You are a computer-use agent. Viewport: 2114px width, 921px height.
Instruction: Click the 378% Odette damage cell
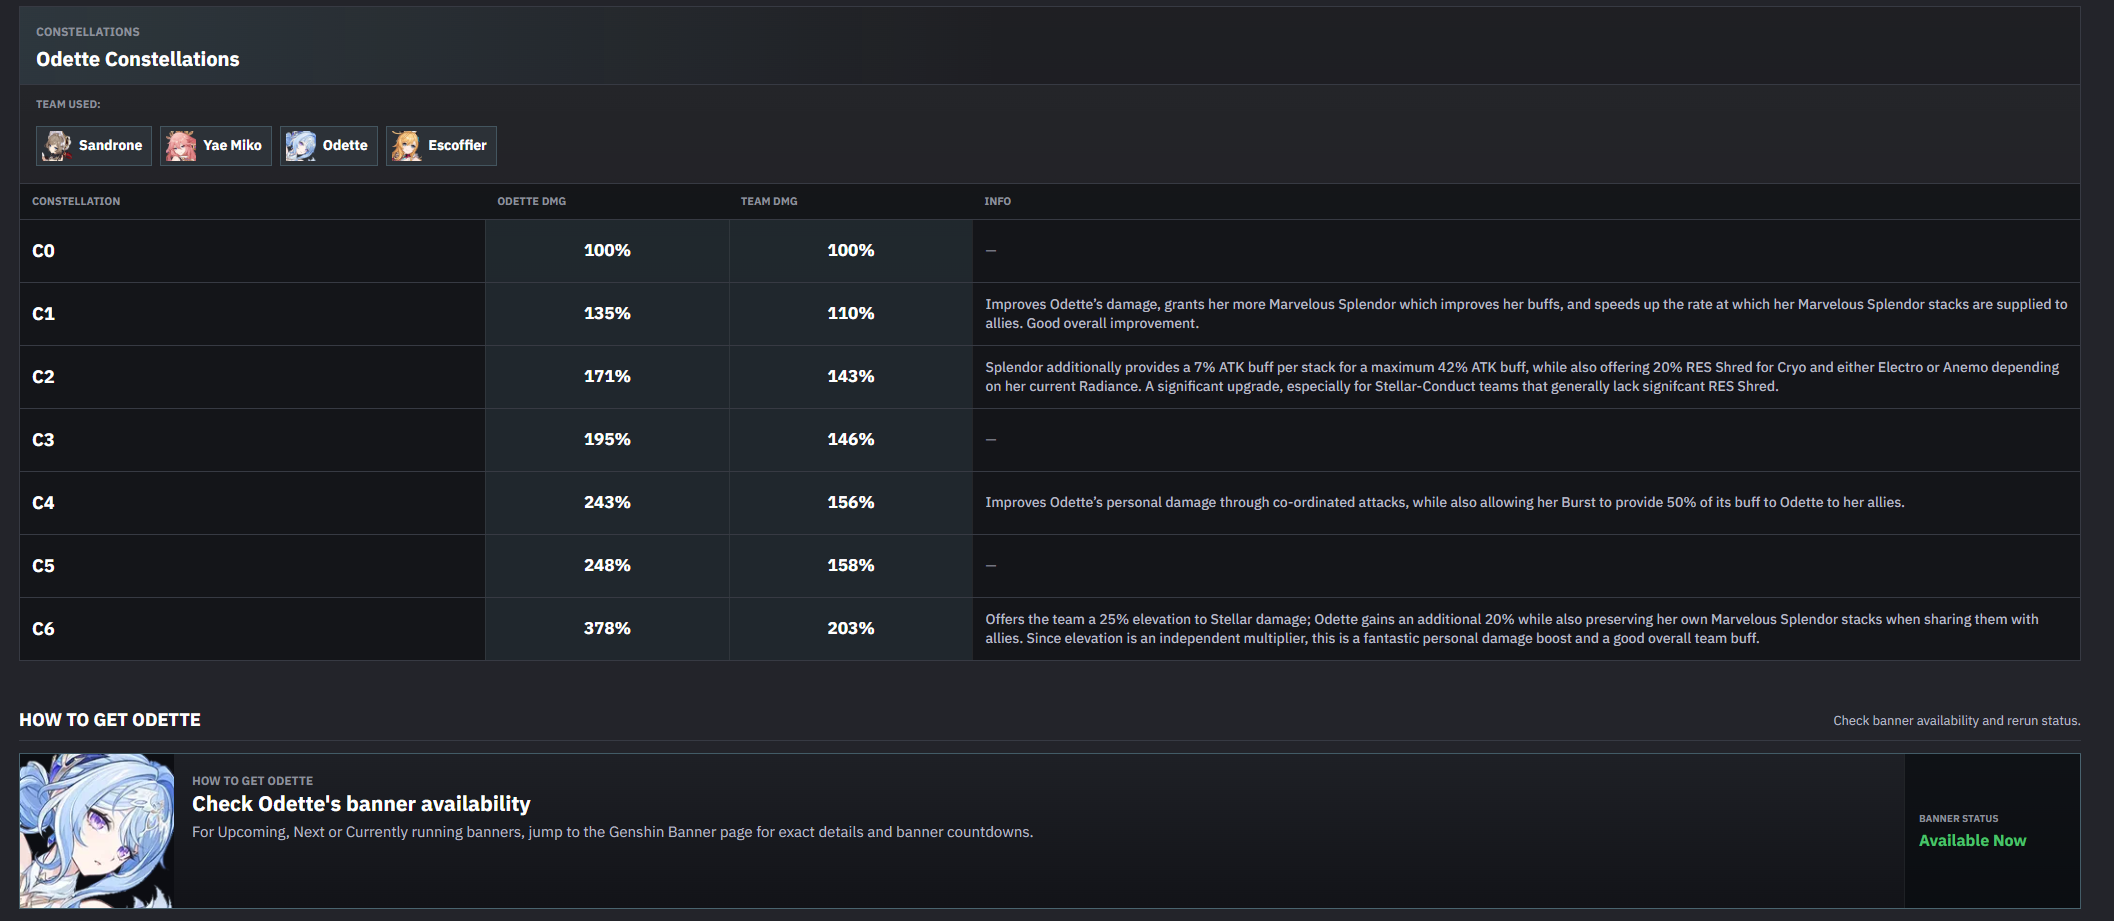tap(607, 629)
